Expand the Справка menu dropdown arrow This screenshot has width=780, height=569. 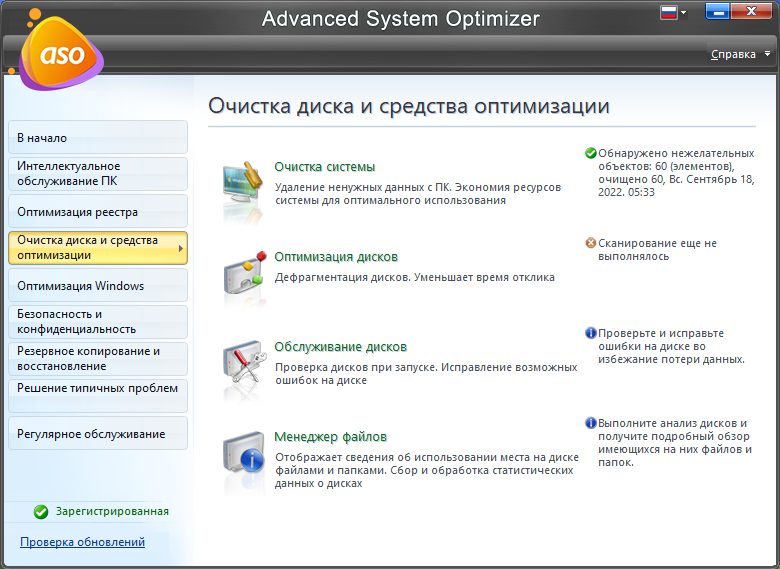767,54
